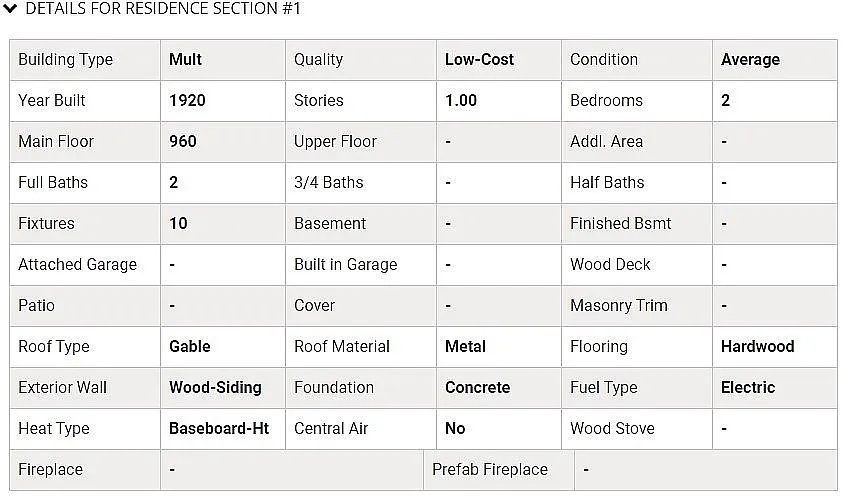Click the Fixtures value 10

[178, 223]
